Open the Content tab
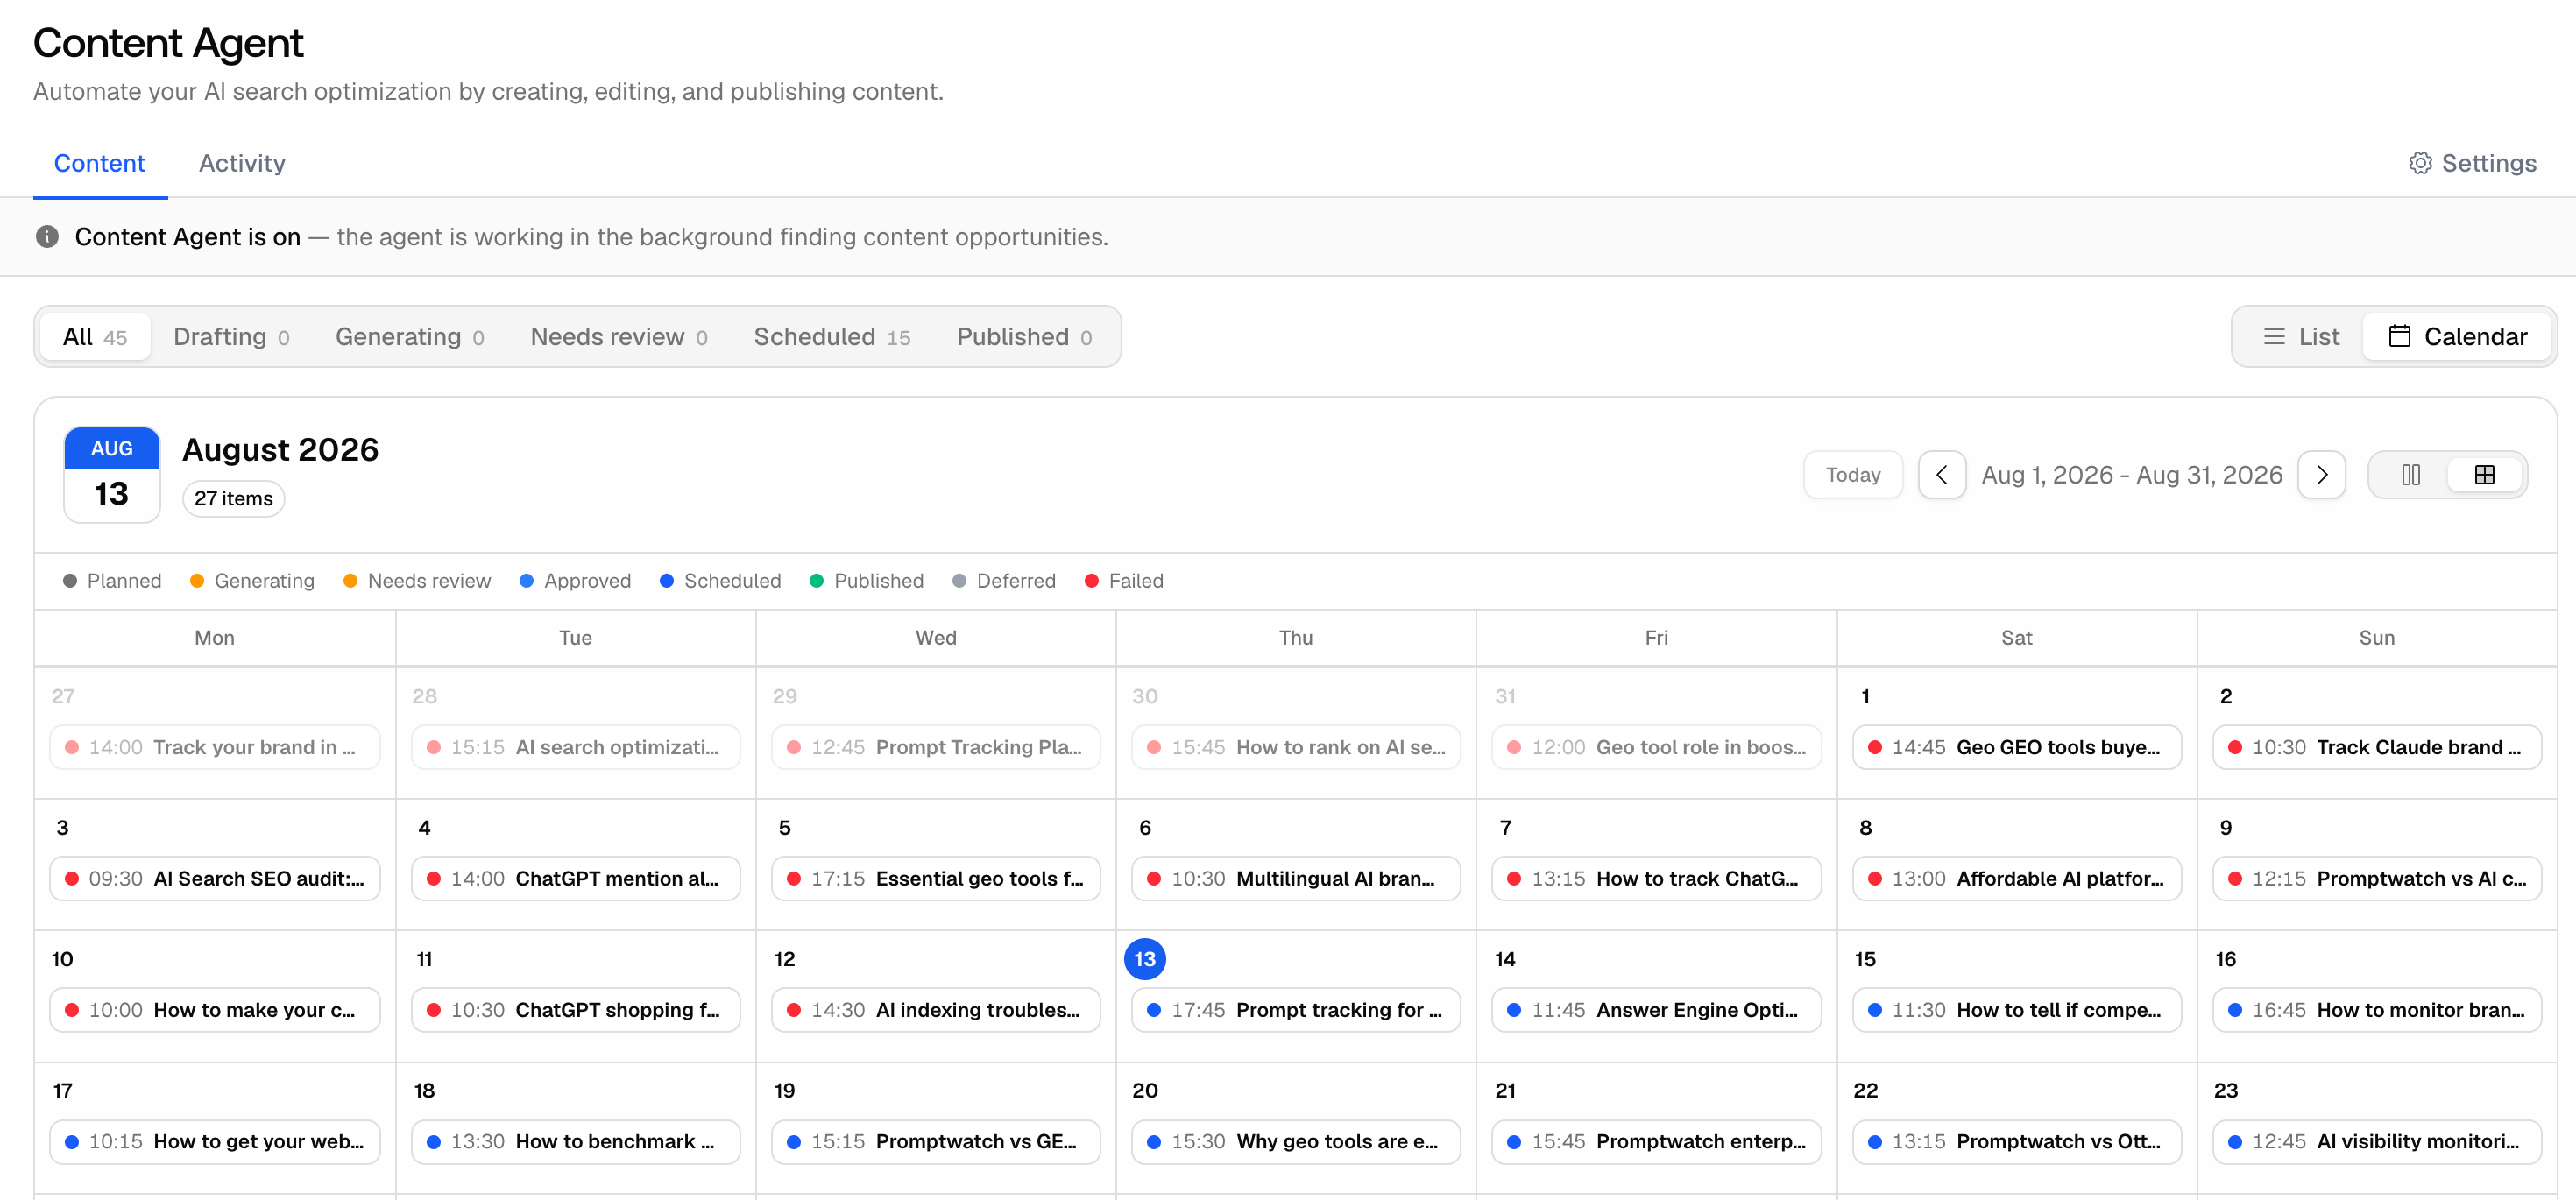Image resolution: width=2576 pixels, height=1200 pixels. pos(100,163)
